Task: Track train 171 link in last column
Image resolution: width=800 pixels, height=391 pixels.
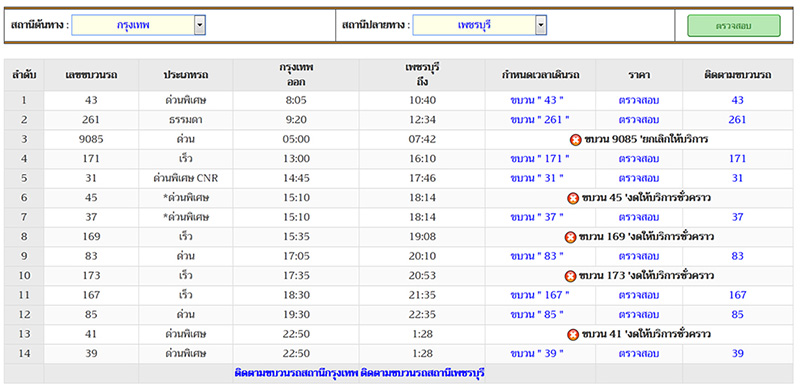Action: coord(737,159)
